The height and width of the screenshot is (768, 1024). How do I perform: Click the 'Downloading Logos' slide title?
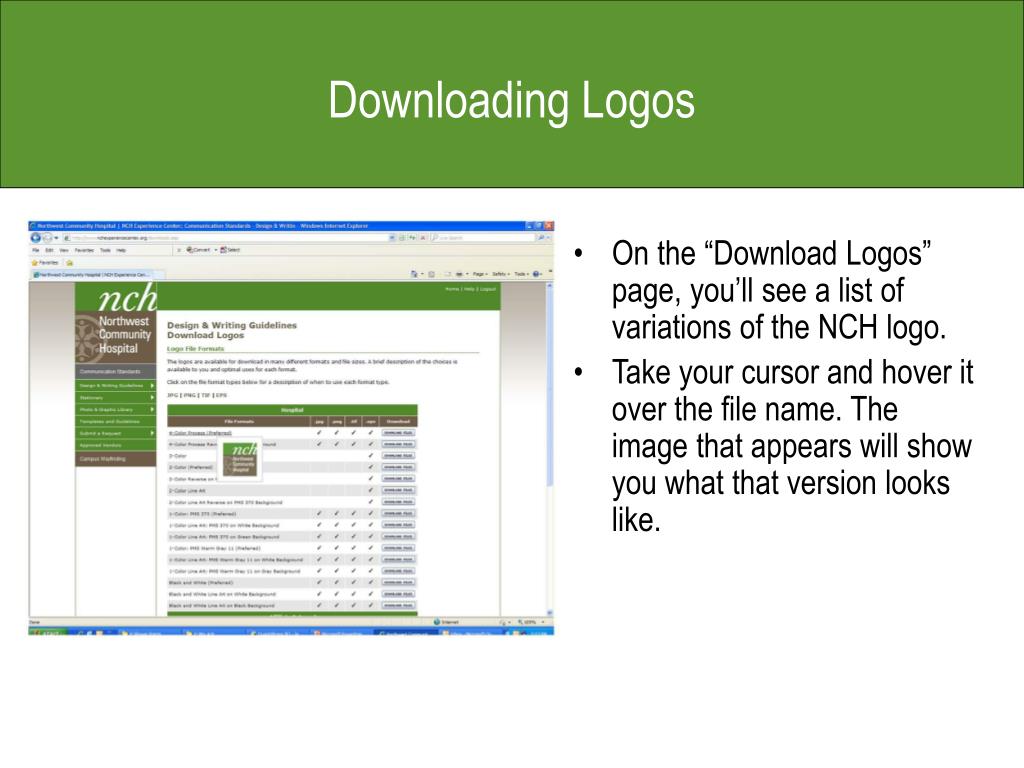pos(511,101)
